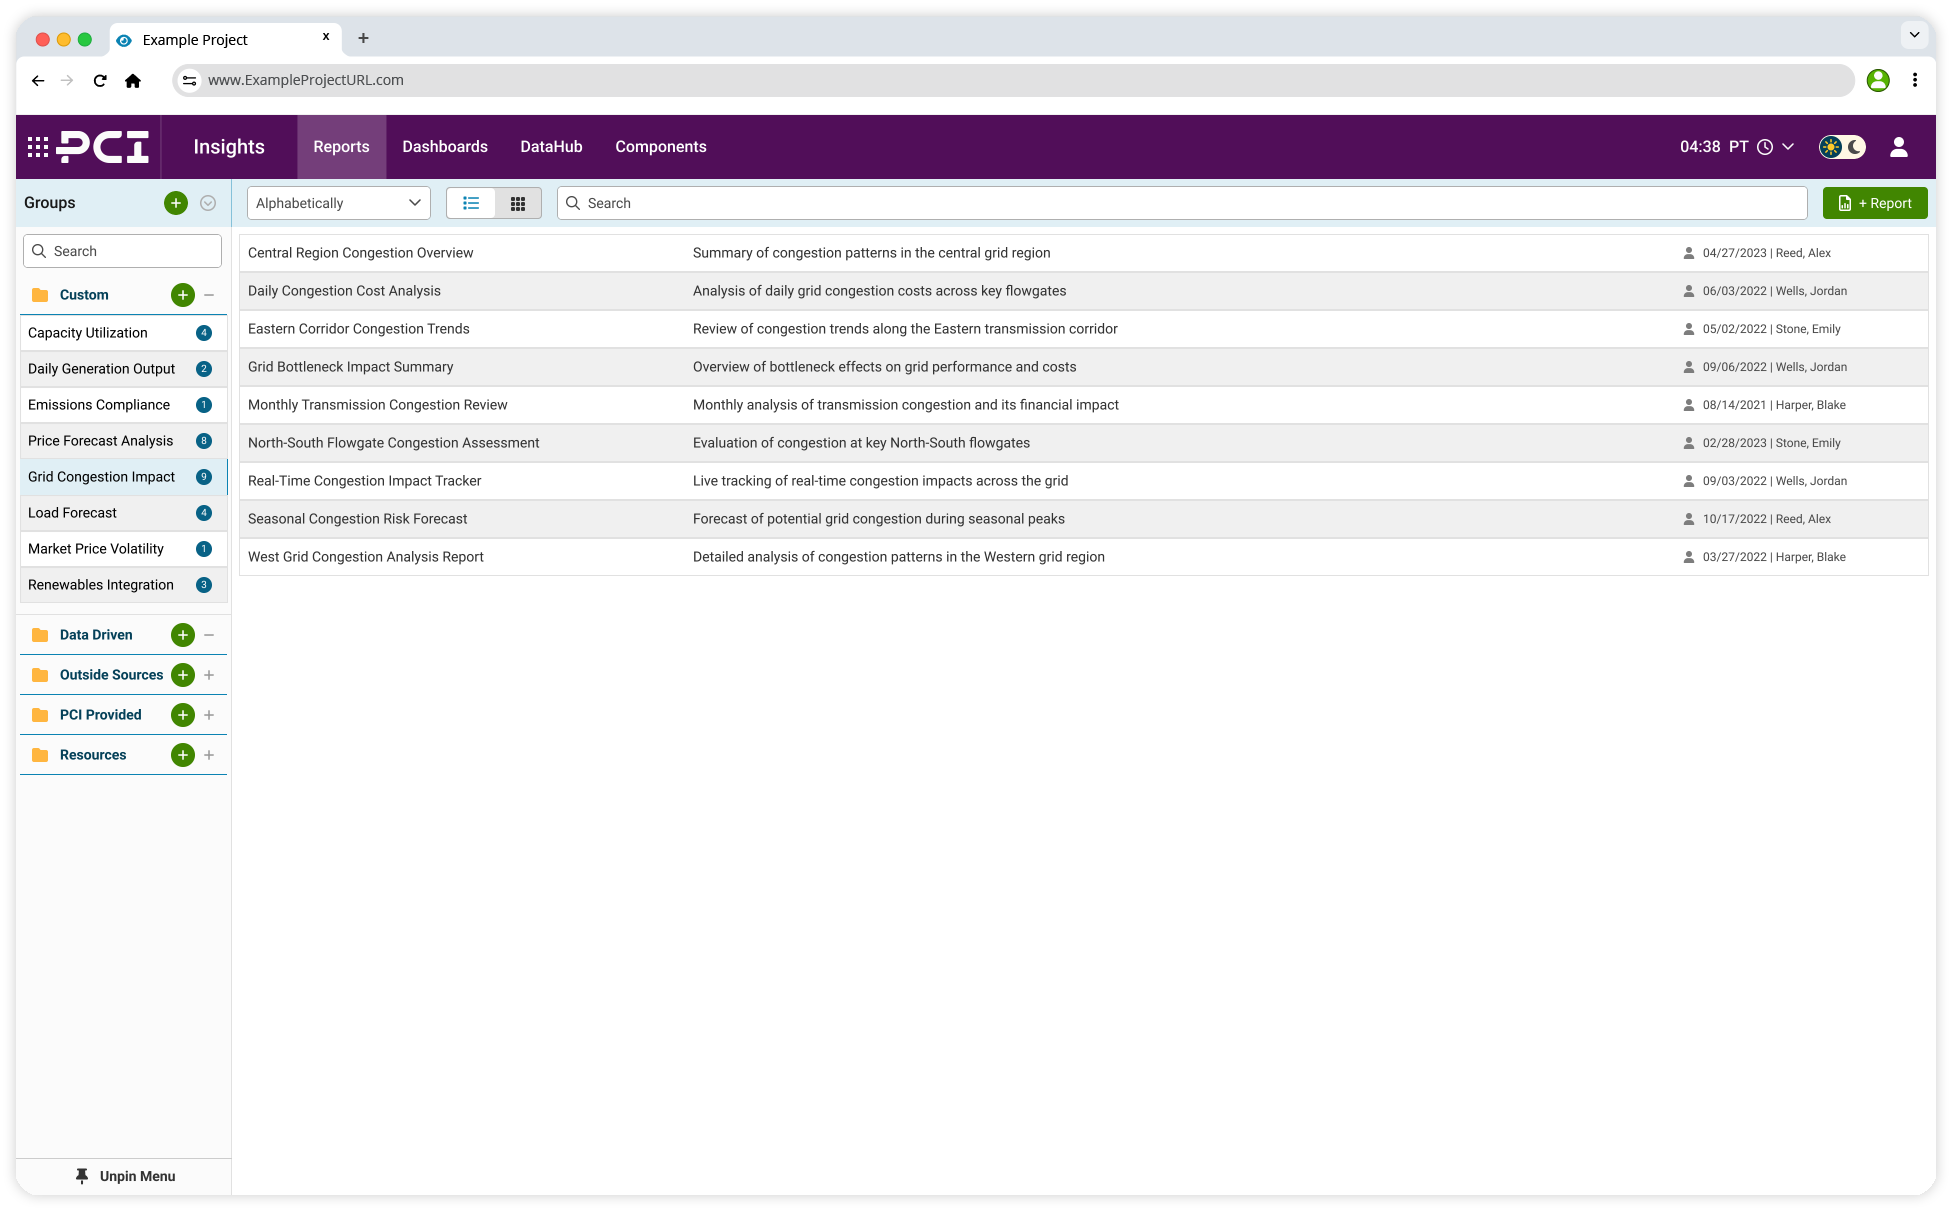The image size is (1952, 1211).
Task: Open the Grid Bottleneck Impact Summary report
Action: tap(350, 366)
